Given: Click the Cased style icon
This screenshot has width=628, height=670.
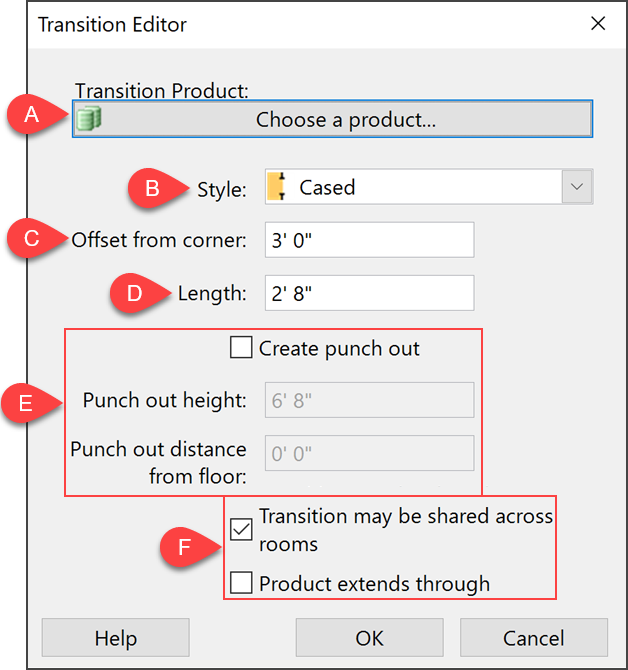Looking at the screenshot, I should tap(276, 187).
